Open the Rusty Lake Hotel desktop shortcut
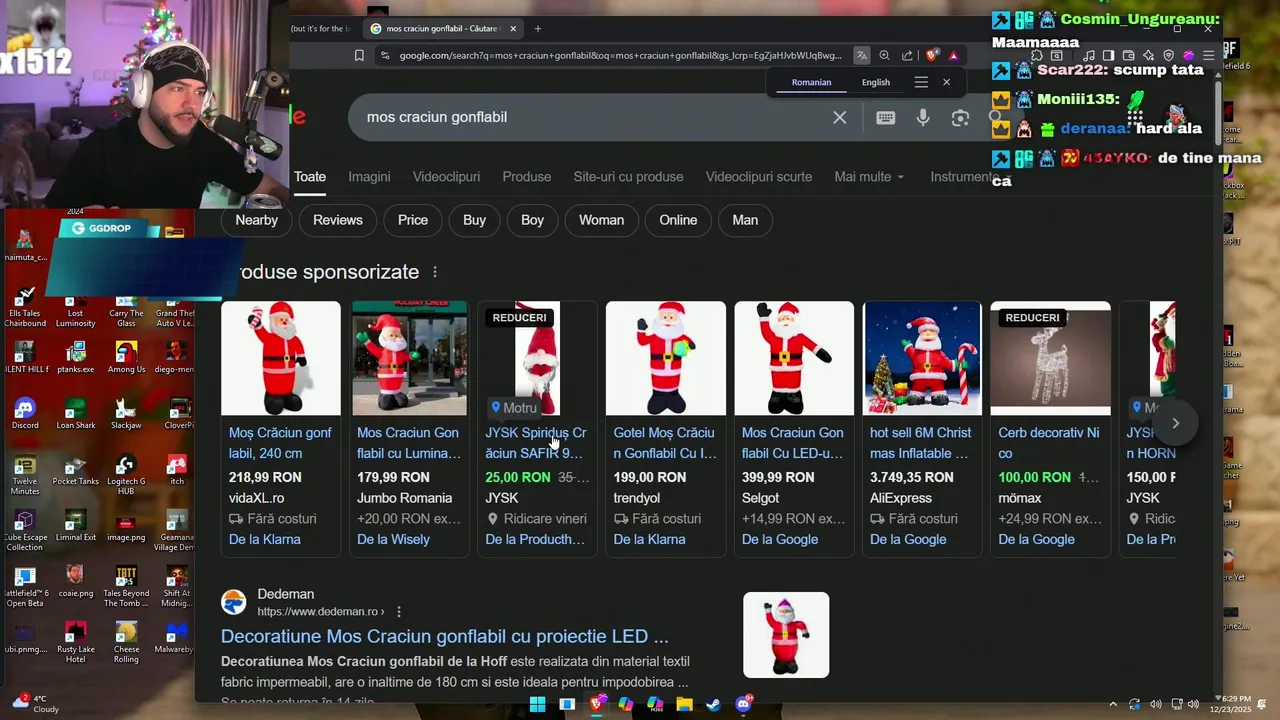This screenshot has height=720, width=1280. [76, 642]
